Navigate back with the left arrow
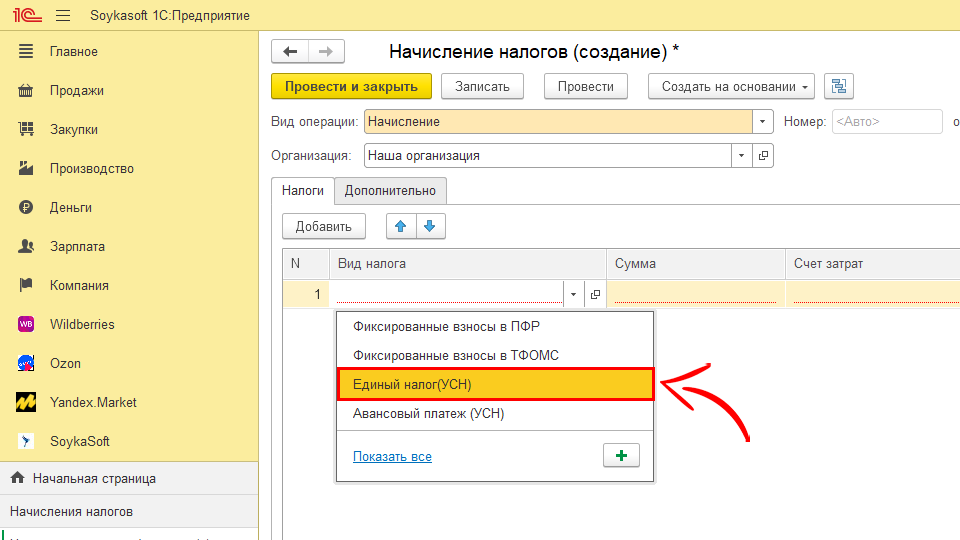This screenshot has height=540, width=960. [x=290, y=51]
